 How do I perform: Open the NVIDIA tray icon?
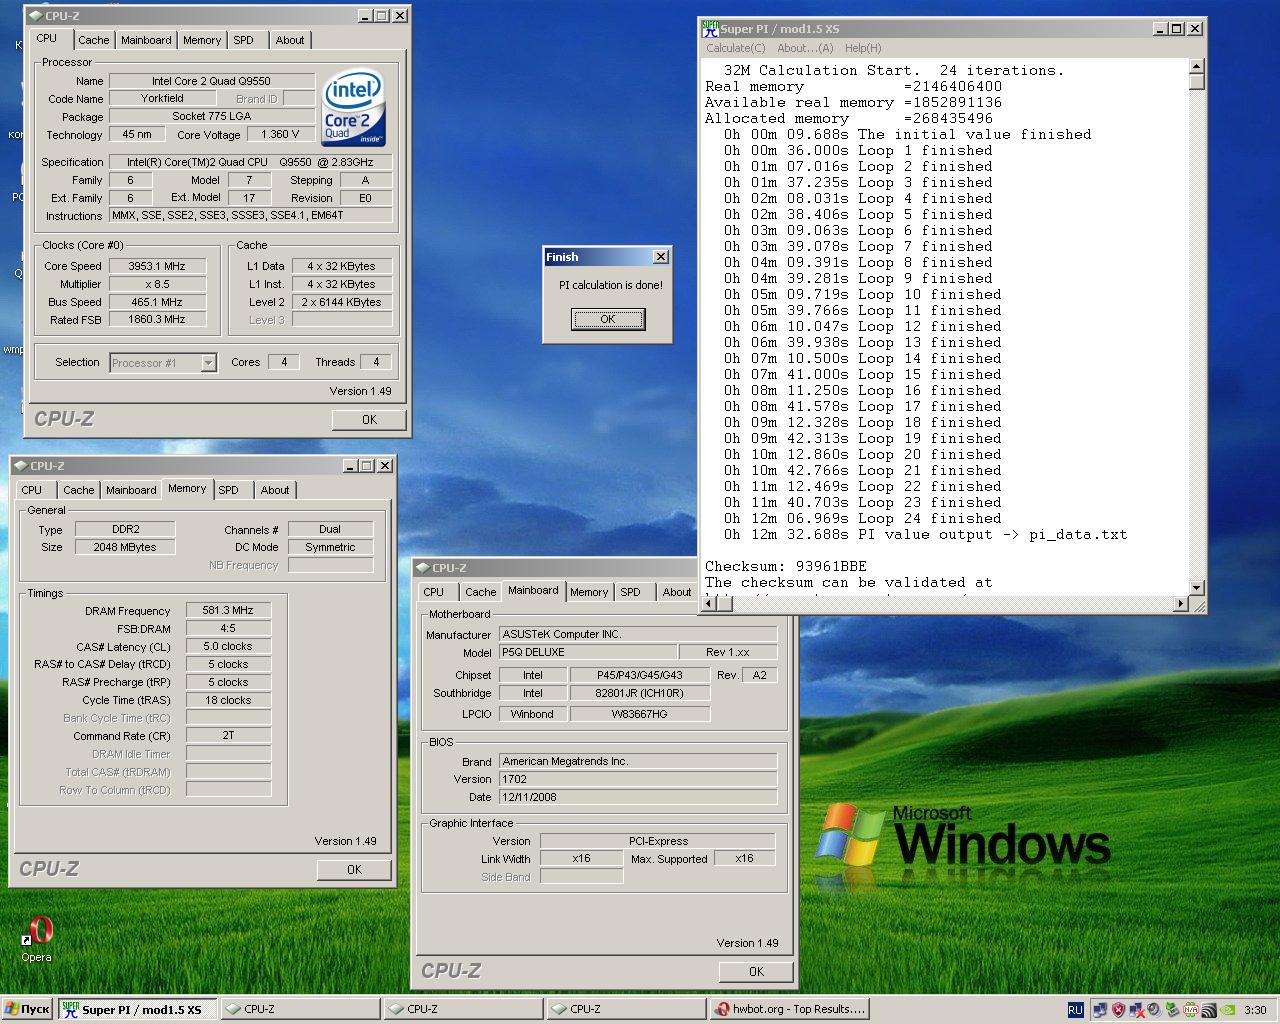click(1227, 1010)
